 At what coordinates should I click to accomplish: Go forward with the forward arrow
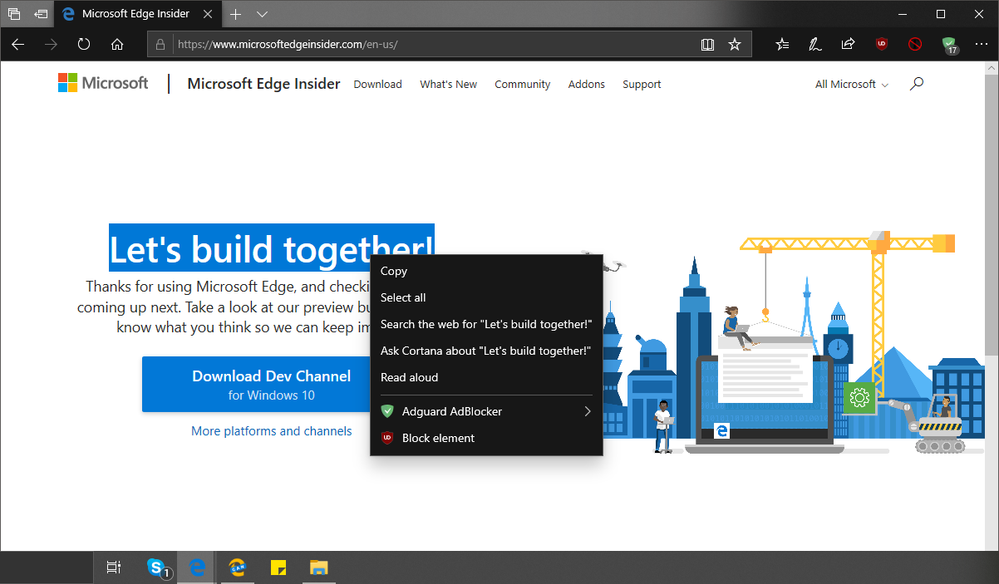(51, 44)
